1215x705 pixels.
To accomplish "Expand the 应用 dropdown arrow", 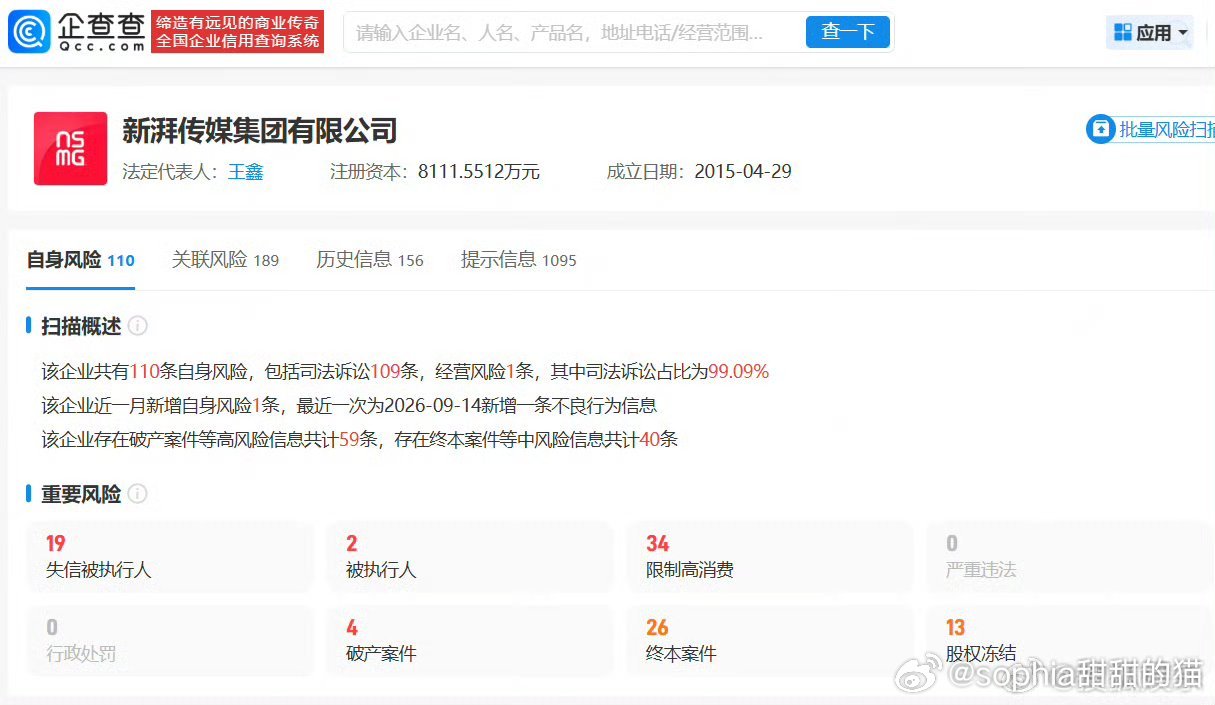I will [x=1183, y=33].
